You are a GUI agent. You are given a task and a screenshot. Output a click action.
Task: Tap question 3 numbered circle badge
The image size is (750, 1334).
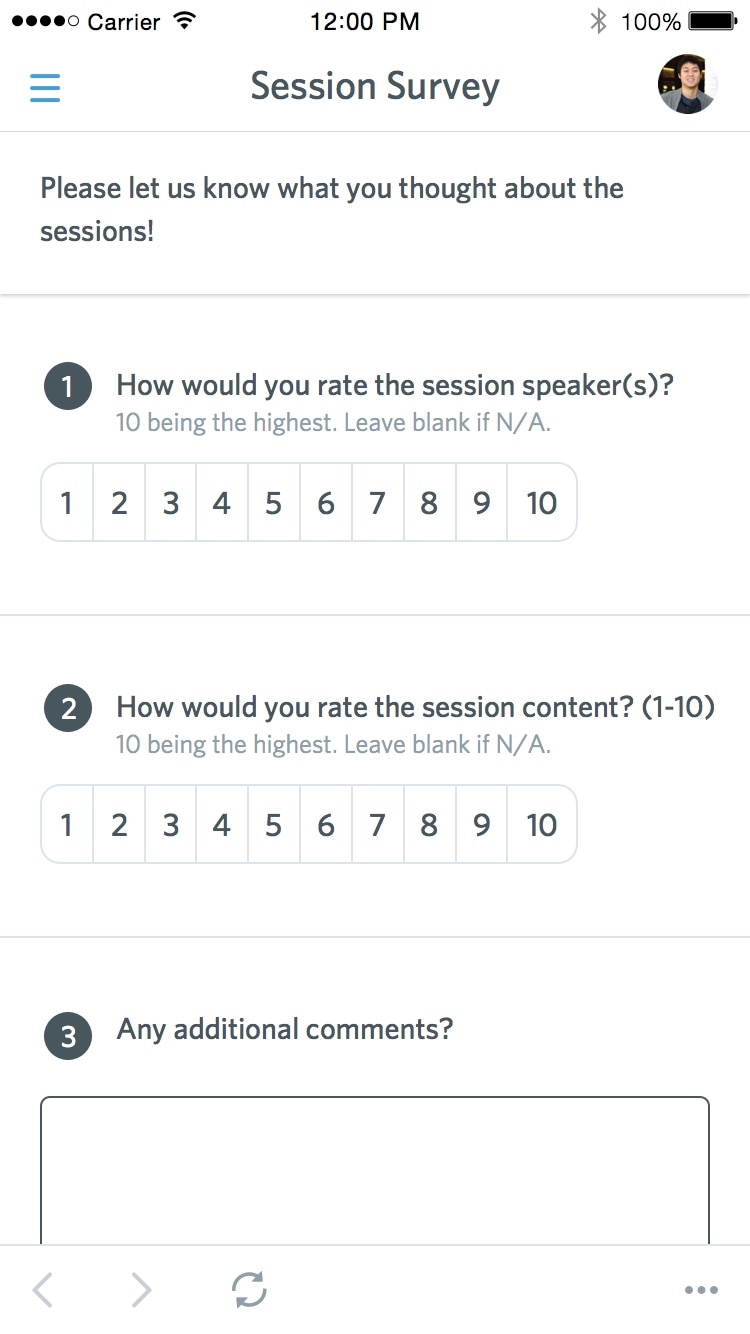[x=67, y=1035]
